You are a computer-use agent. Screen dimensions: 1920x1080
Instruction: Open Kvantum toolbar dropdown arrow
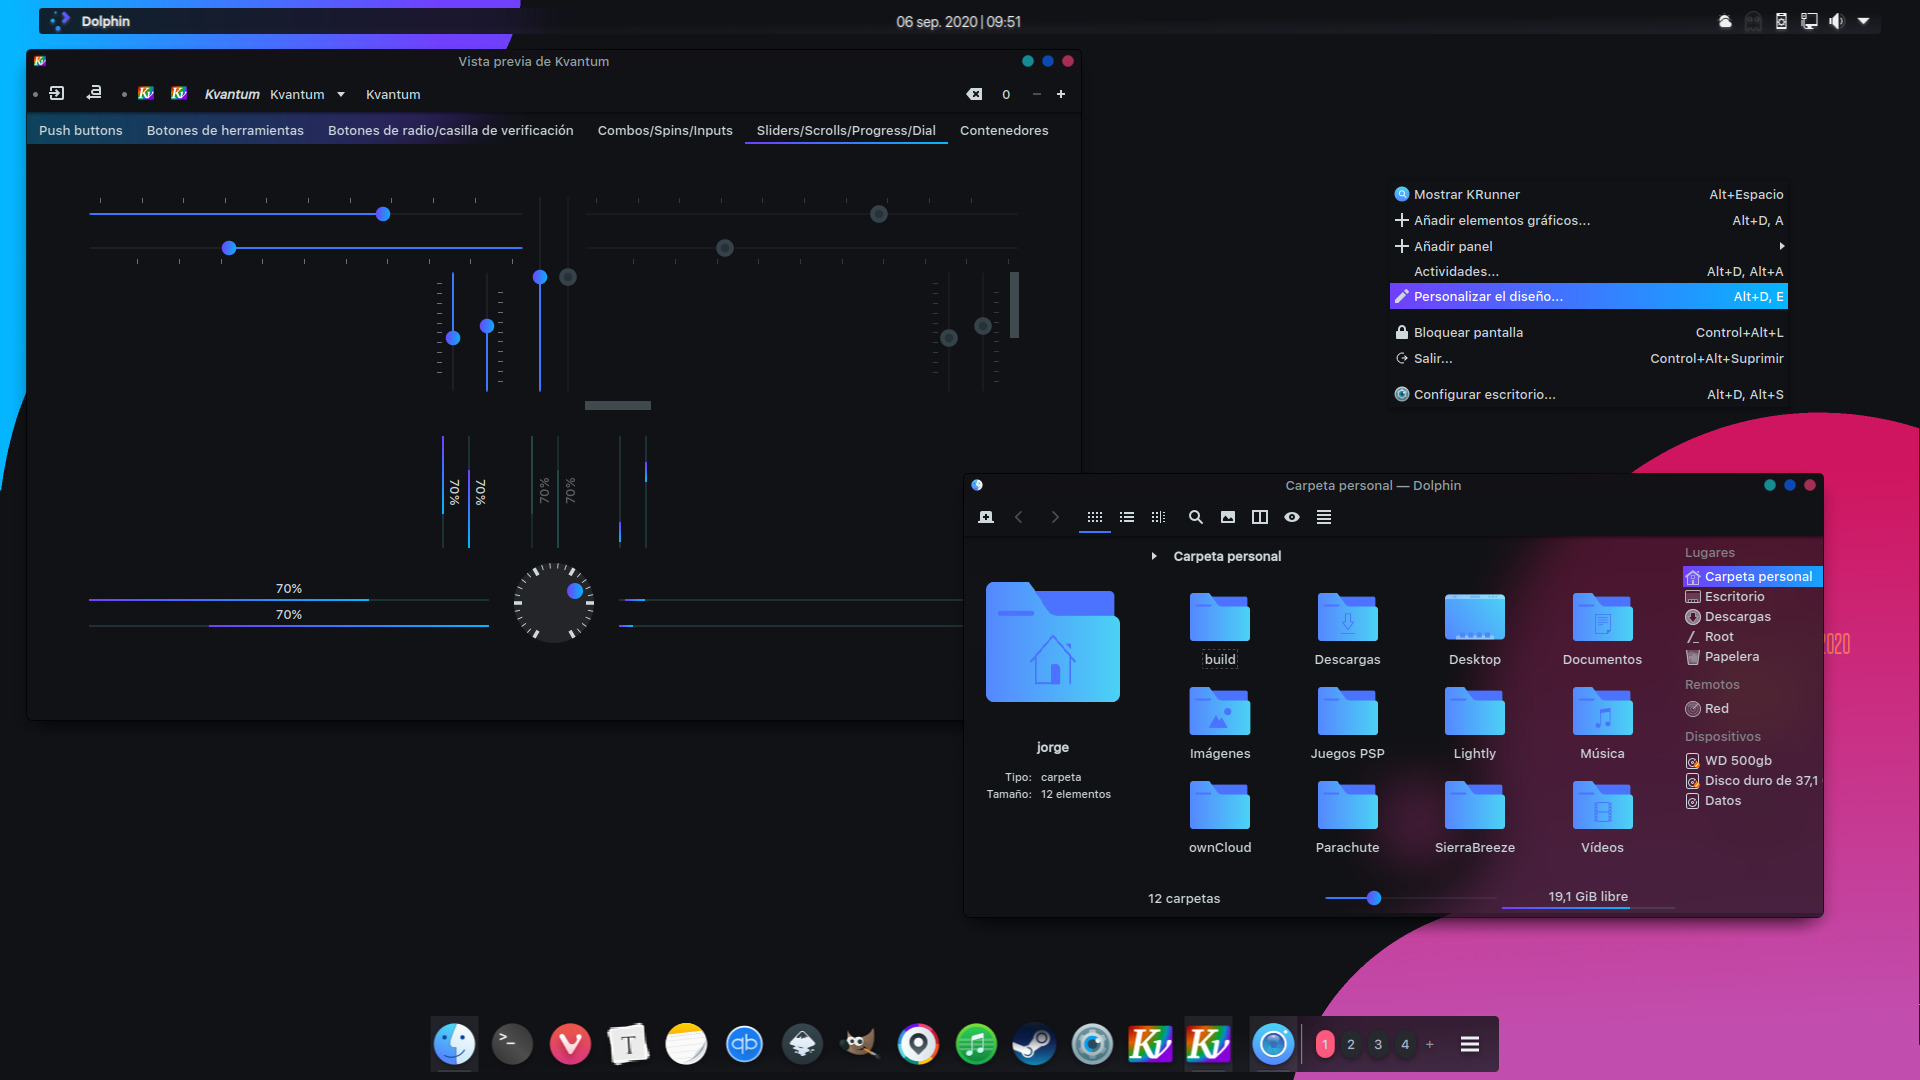341,94
